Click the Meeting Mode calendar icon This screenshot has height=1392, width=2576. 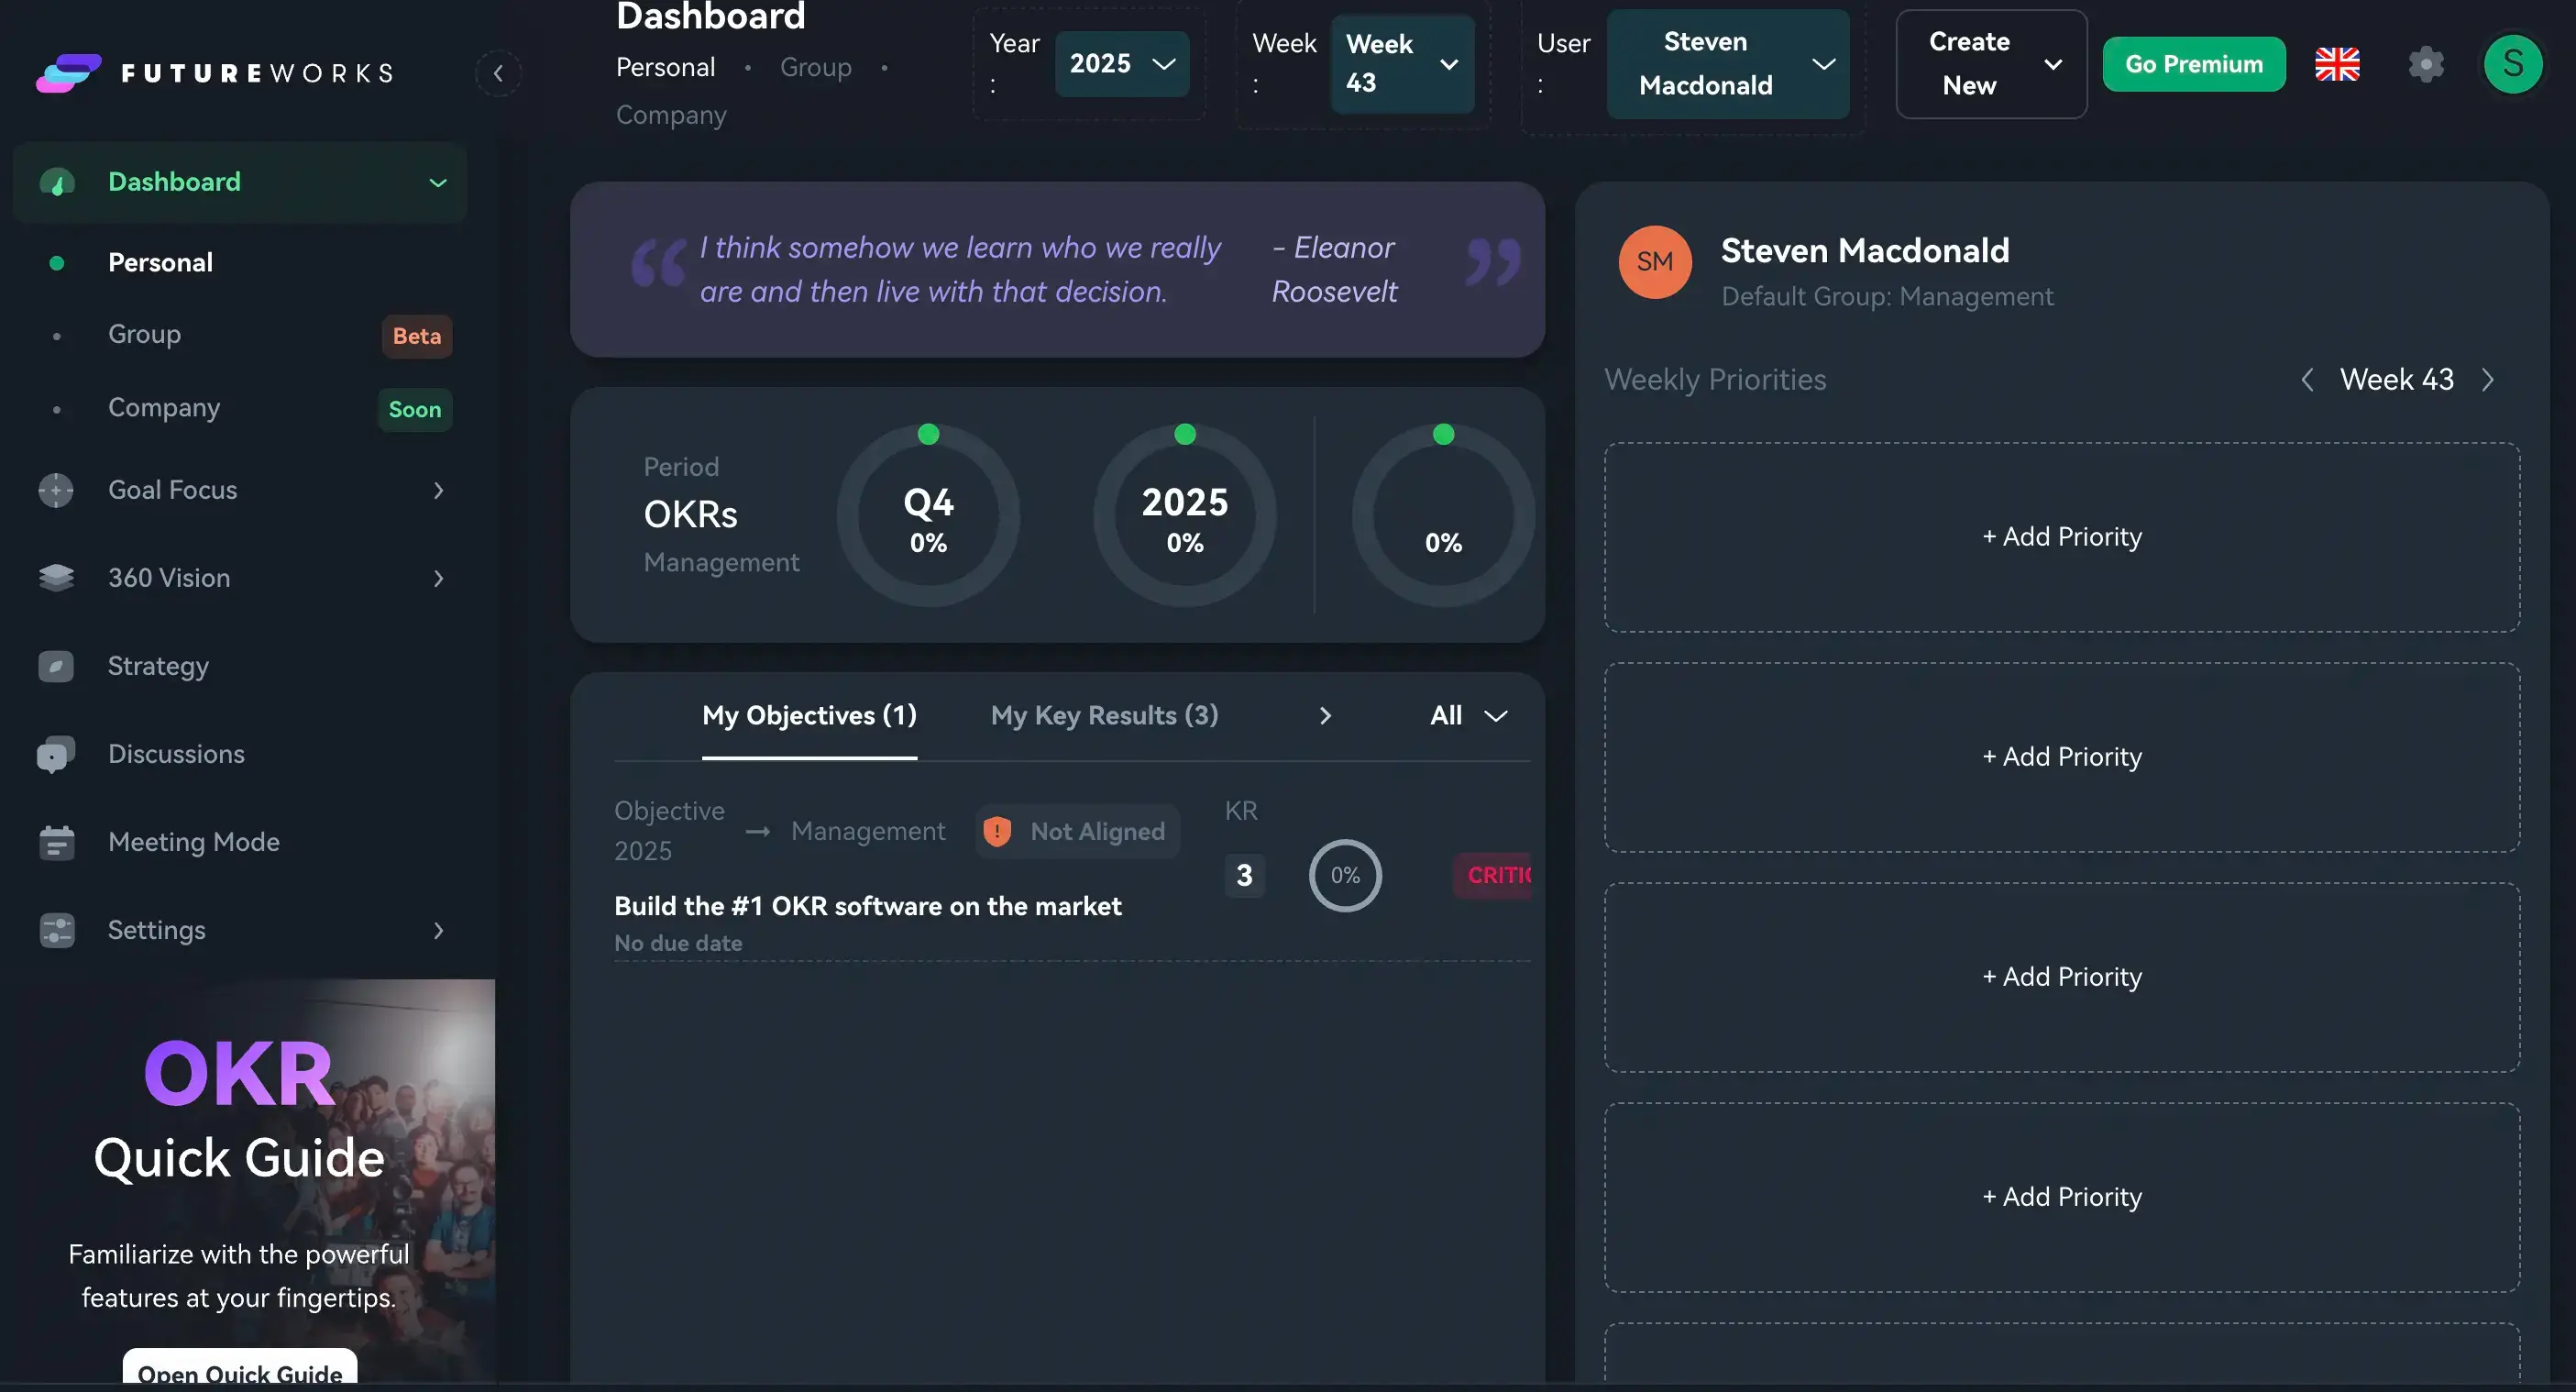click(56, 842)
